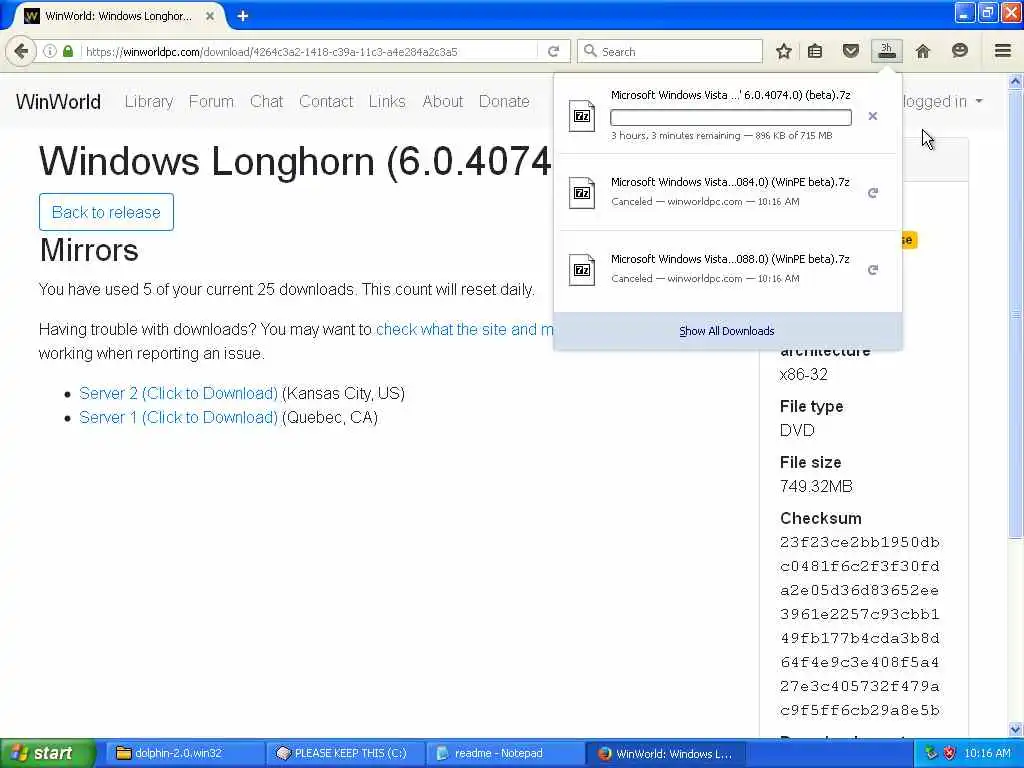
Task: Go to the Firefox home page icon
Action: (x=923, y=51)
